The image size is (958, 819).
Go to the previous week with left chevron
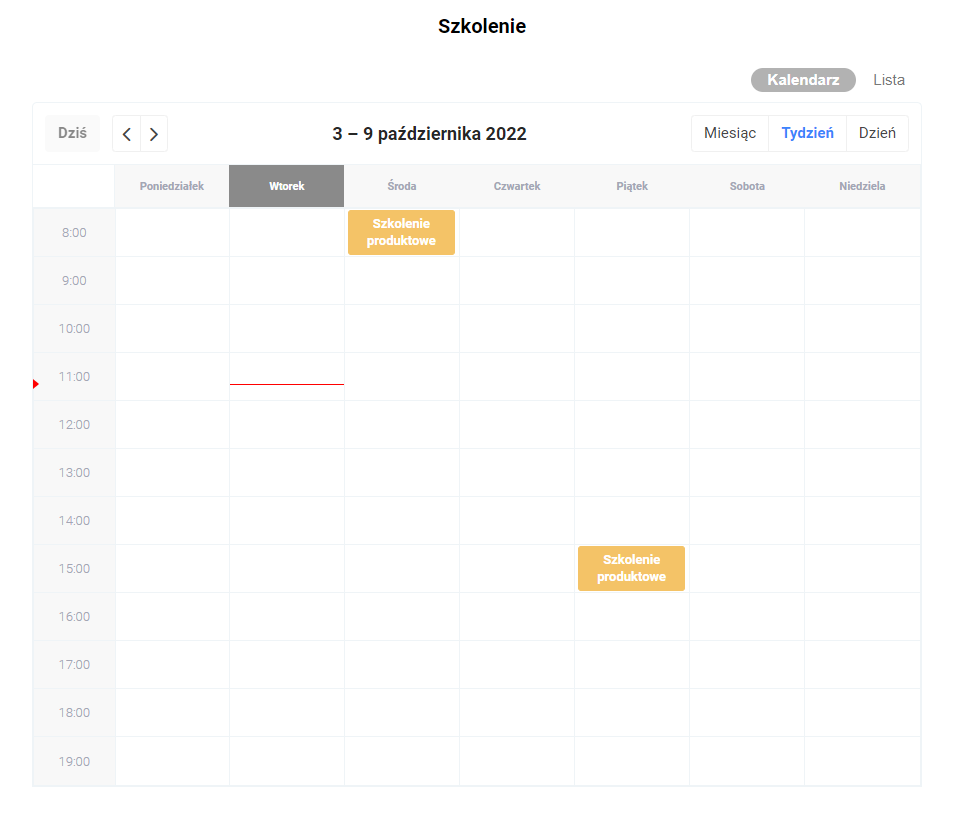pyautogui.click(x=127, y=134)
